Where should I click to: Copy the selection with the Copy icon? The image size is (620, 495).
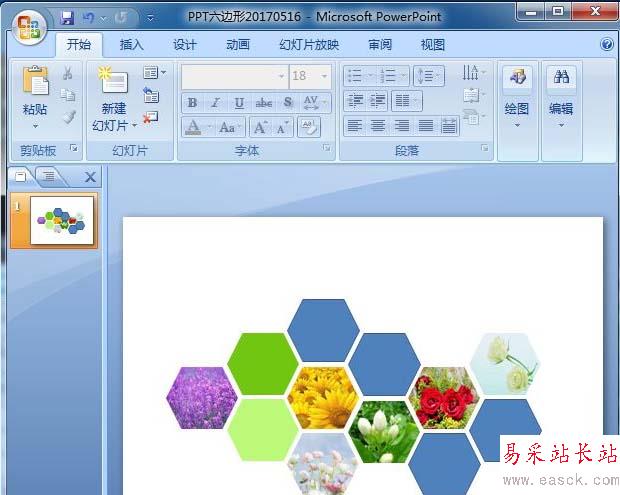click(x=68, y=94)
